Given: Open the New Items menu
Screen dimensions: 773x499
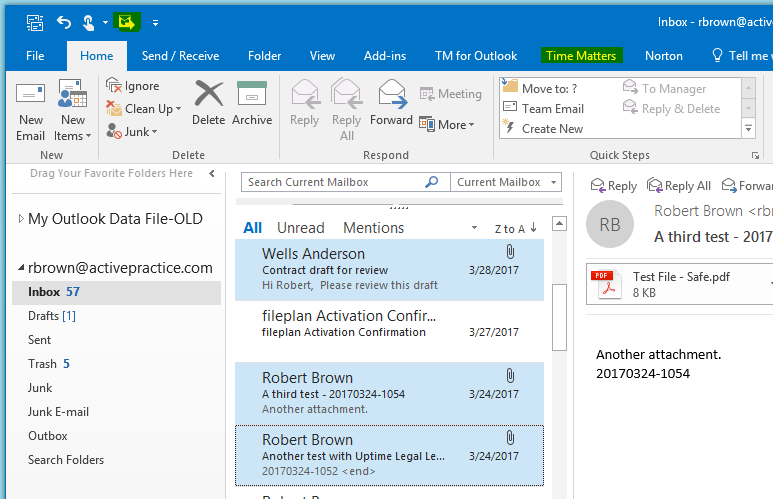Looking at the screenshot, I should tap(72, 111).
